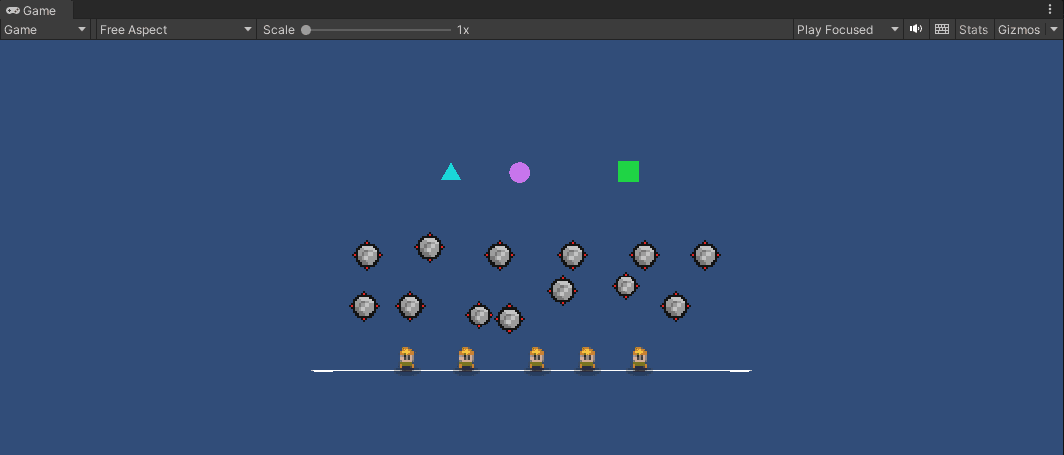Image resolution: width=1064 pixels, height=455 pixels.
Task: Select the rightmost orange player character
Action: point(640,358)
